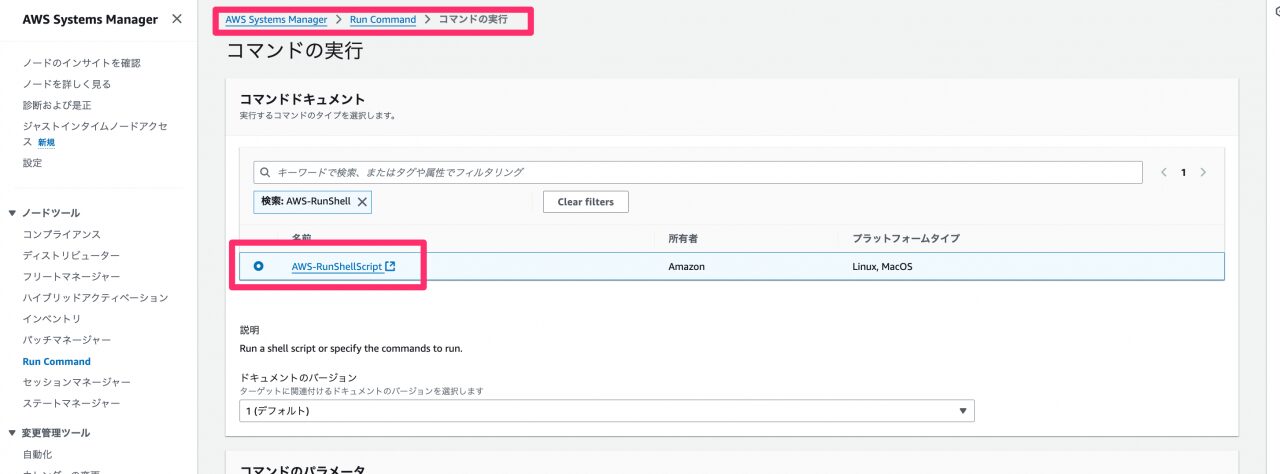Collapse the ノードツール section

point(12,213)
